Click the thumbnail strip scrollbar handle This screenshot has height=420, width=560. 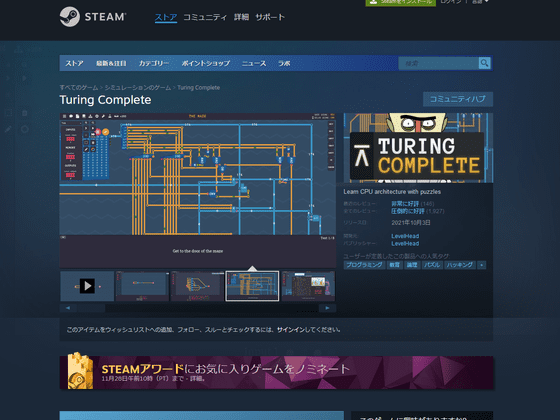click(x=91, y=308)
